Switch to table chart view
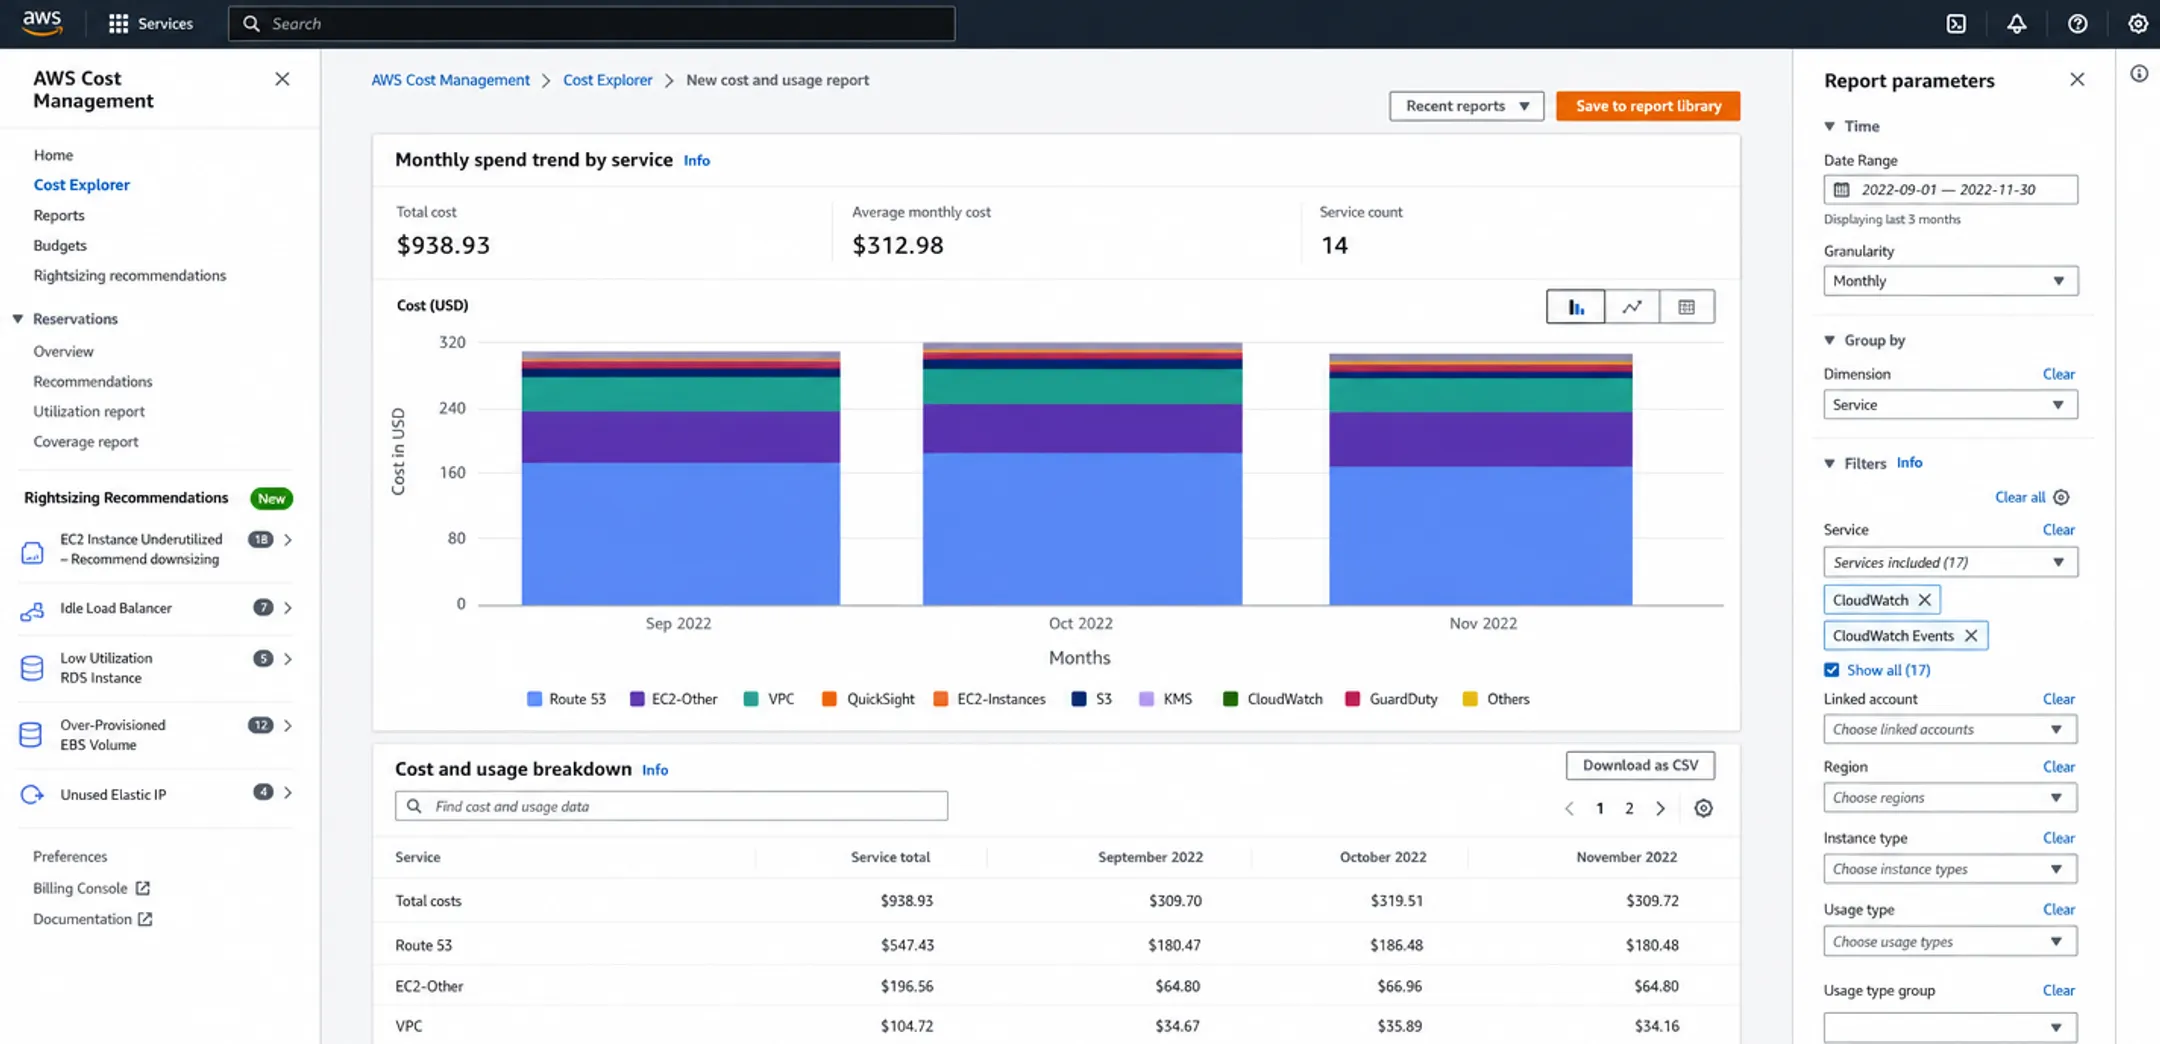The image size is (2160, 1044). click(x=1687, y=307)
